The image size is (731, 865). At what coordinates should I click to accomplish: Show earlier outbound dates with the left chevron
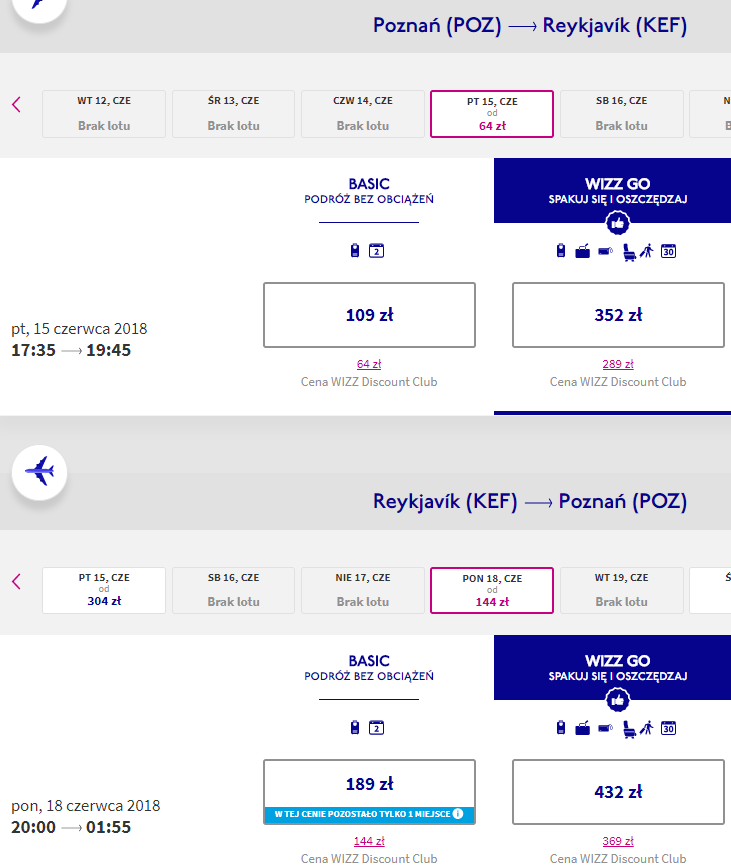coord(17,104)
